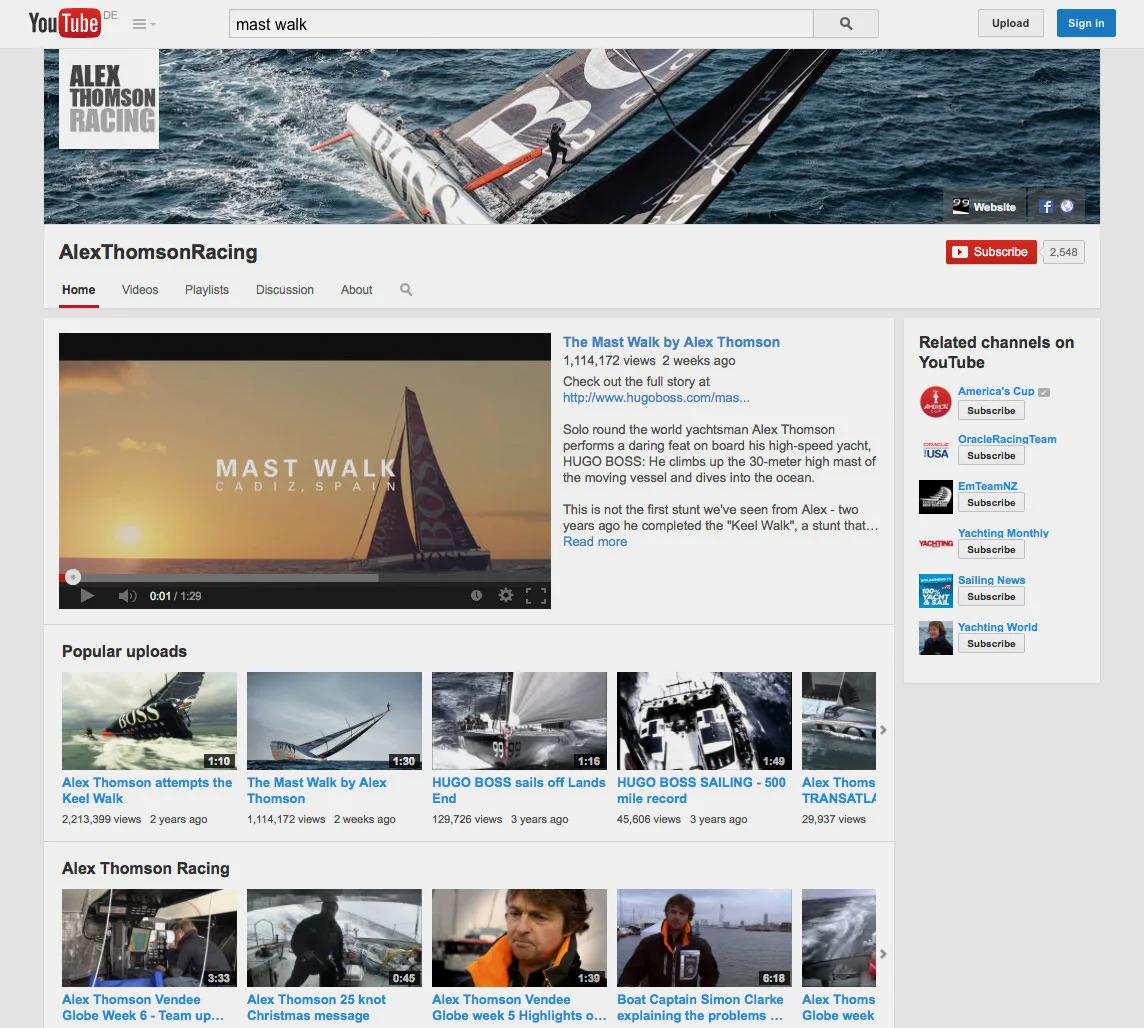This screenshot has width=1144, height=1028.
Task: Open the EmTeamNZ channel link
Action: click(987, 486)
